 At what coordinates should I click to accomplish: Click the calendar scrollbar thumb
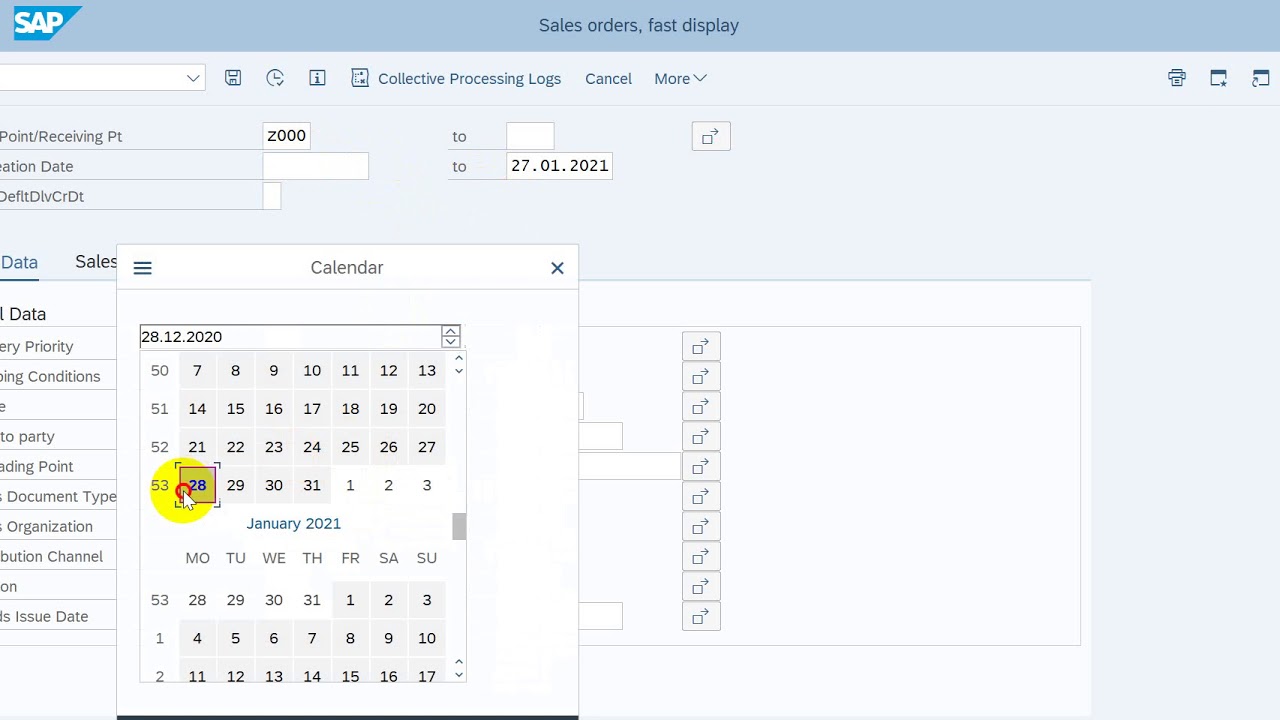pyautogui.click(x=459, y=527)
